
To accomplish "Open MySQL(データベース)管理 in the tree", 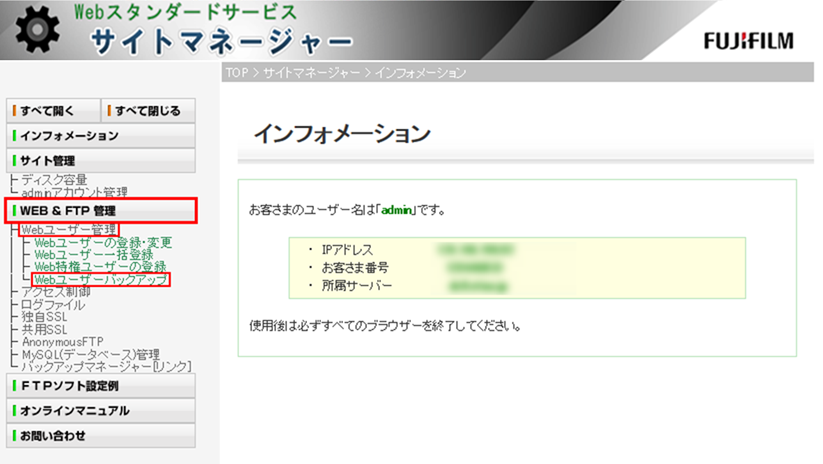I will point(91,354).
